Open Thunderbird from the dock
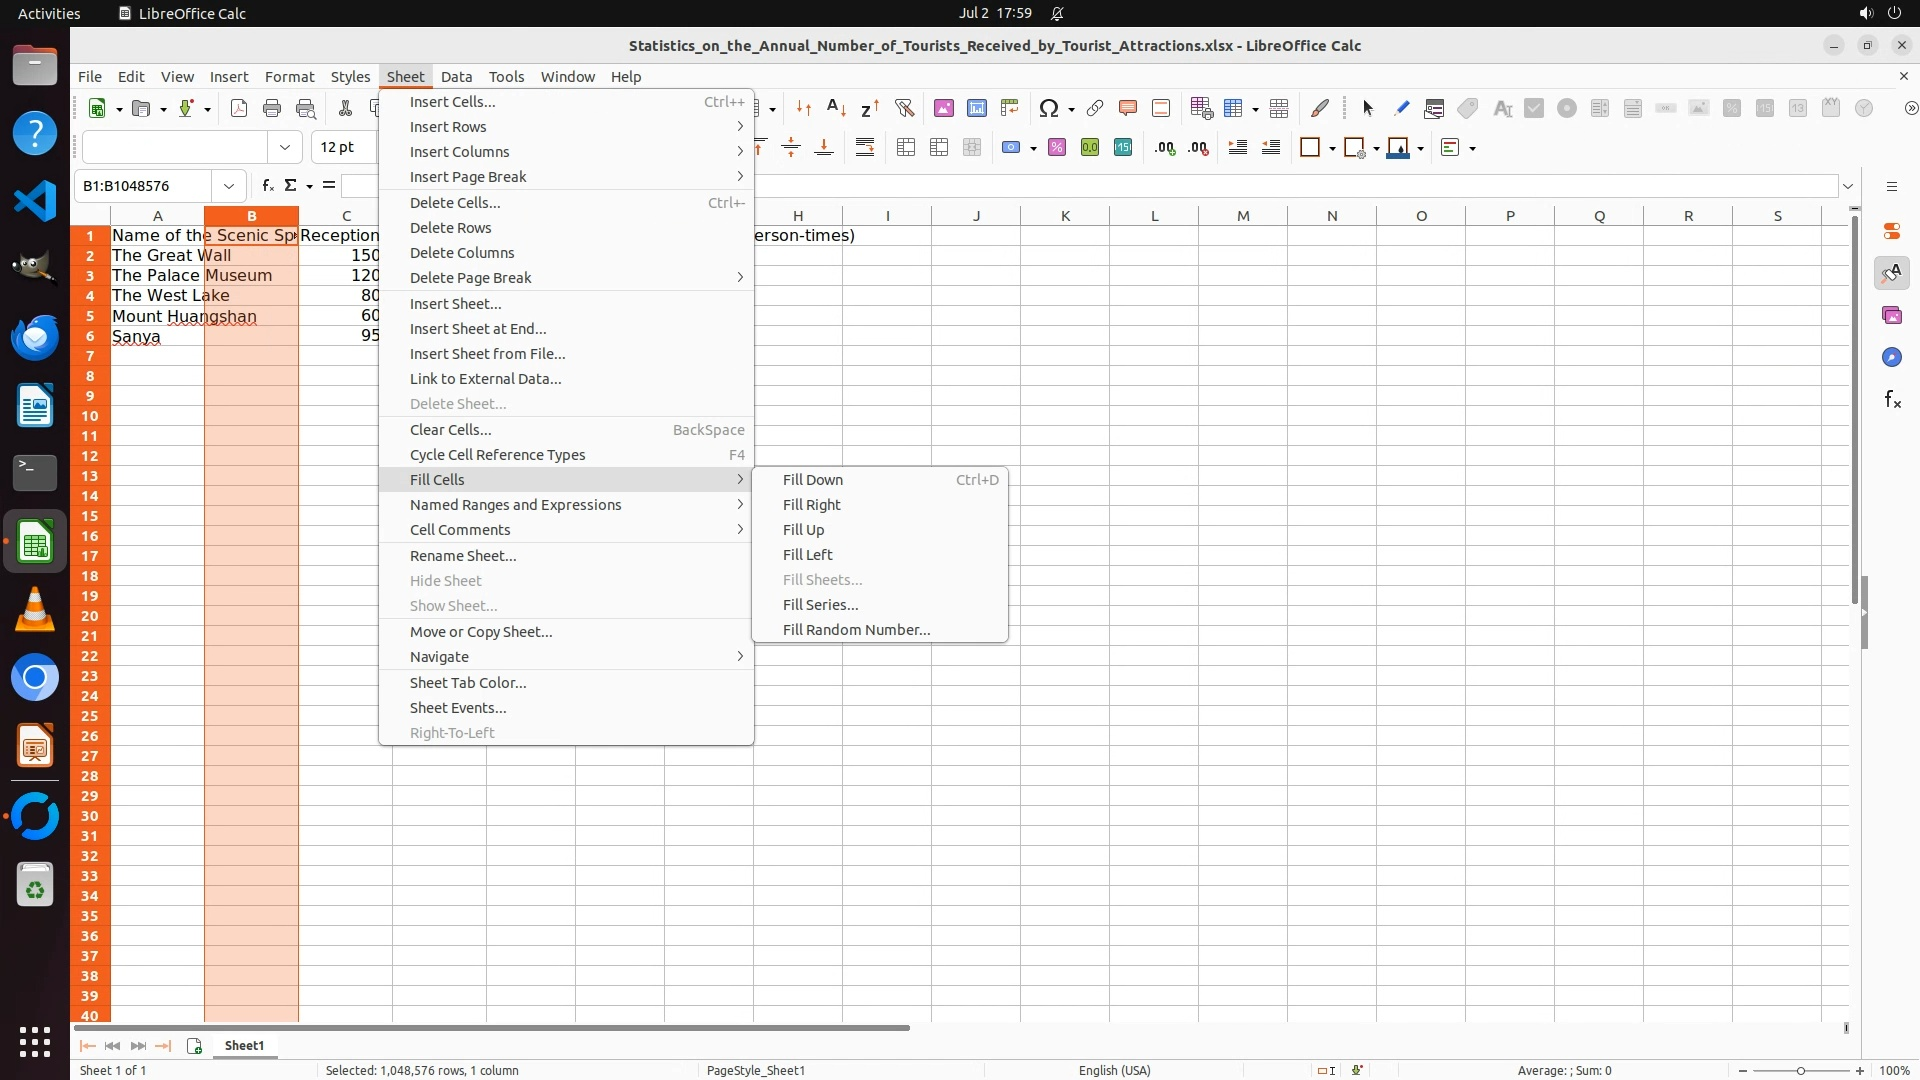 pos(35,337)
